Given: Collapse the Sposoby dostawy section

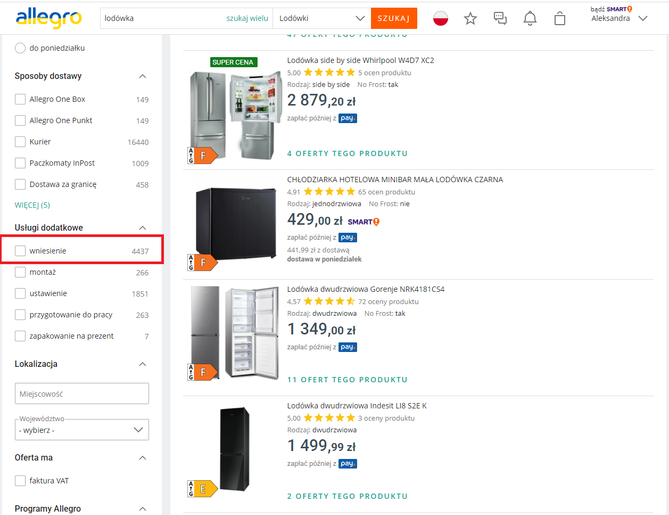Looking at the screenshot, I should coord(142,76).
